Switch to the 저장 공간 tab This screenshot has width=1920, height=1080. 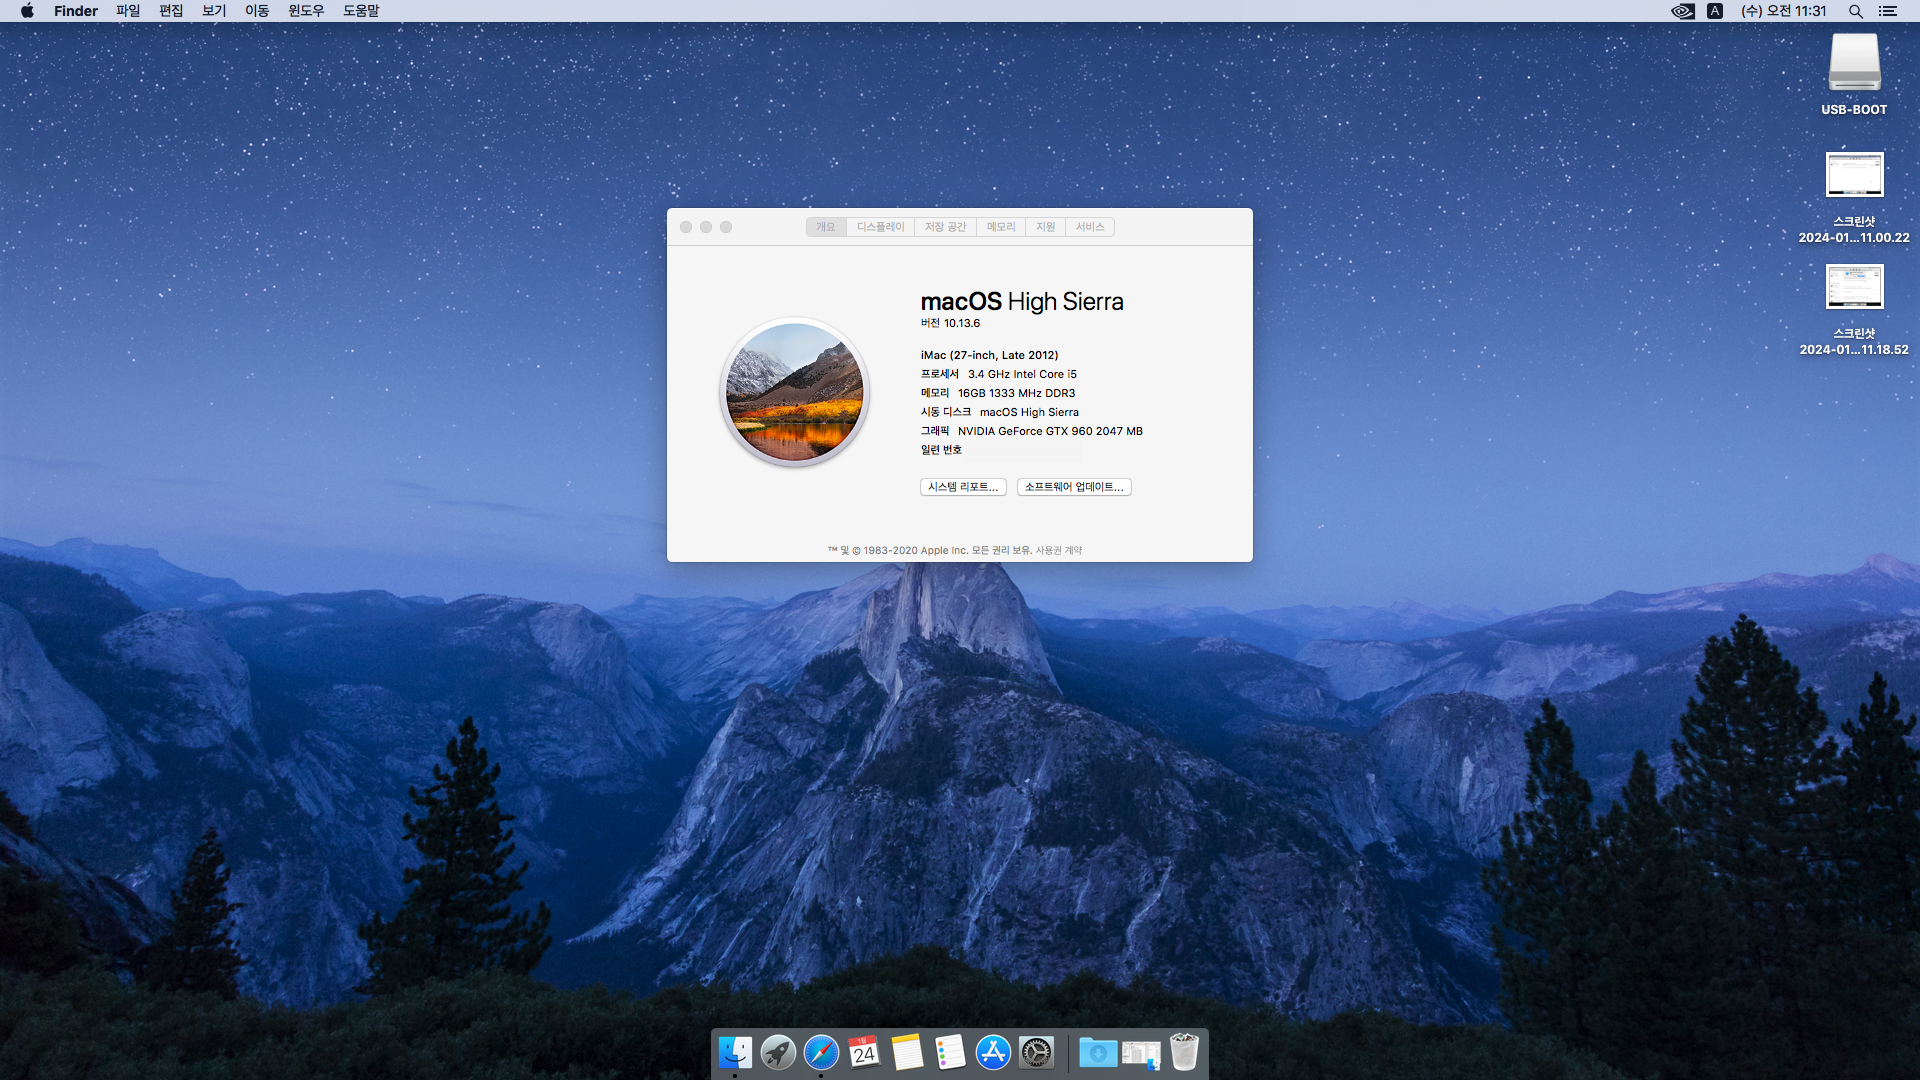pos(945,227)
